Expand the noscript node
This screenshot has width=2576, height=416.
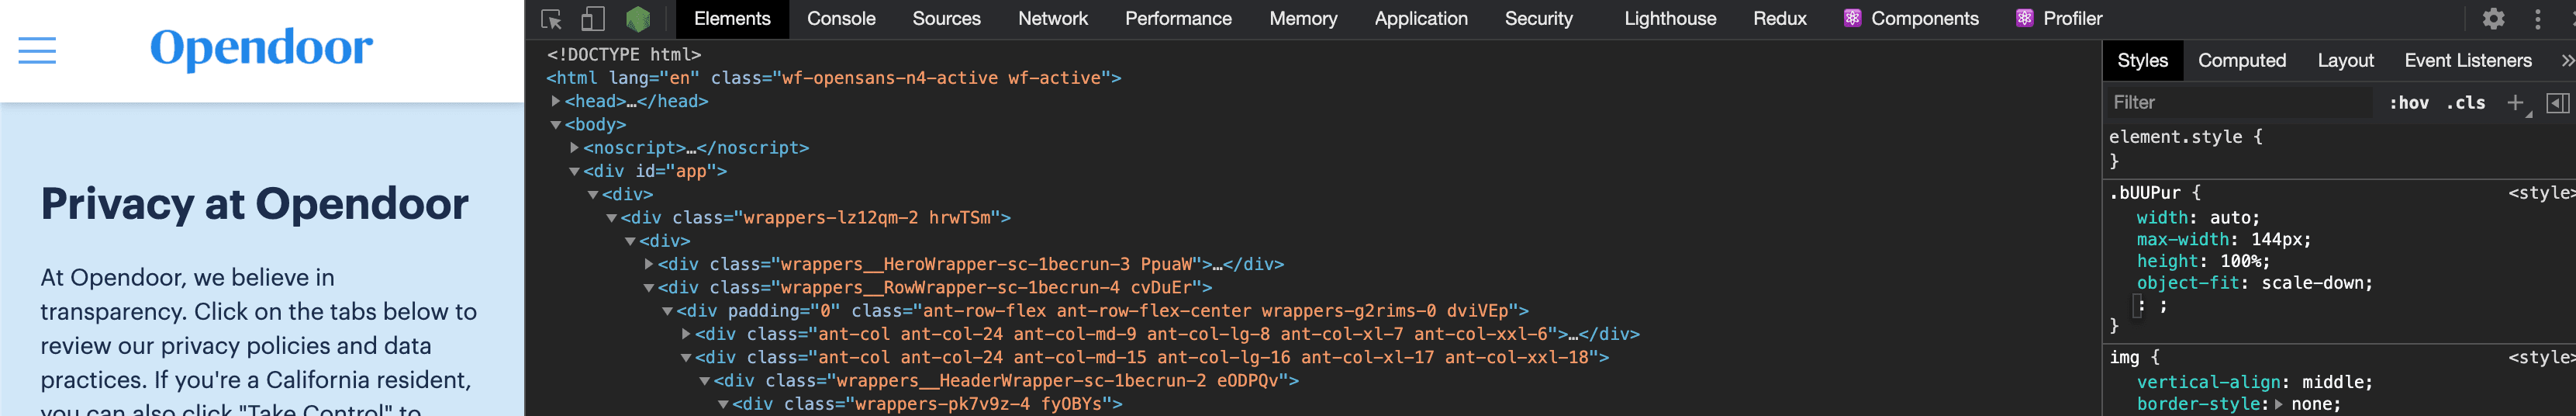575,148
